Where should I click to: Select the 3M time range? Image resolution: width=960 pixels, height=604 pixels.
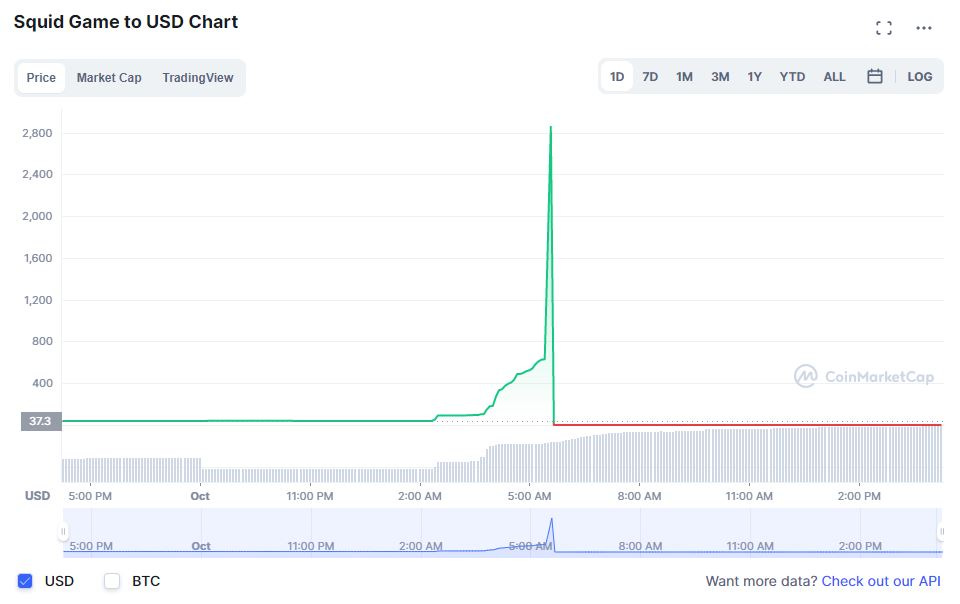[720, 76]
